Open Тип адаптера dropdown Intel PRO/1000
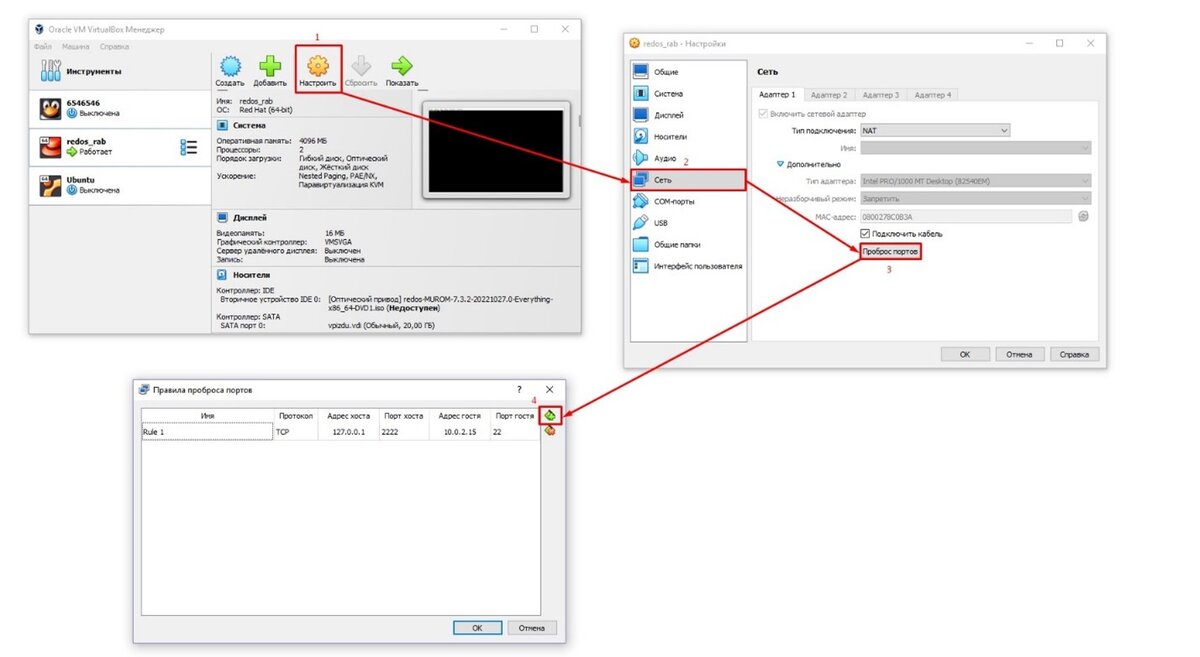Image resolution: width=1200 pixels, height=657 pixels. pyautogui.click(x=975, y=181)
